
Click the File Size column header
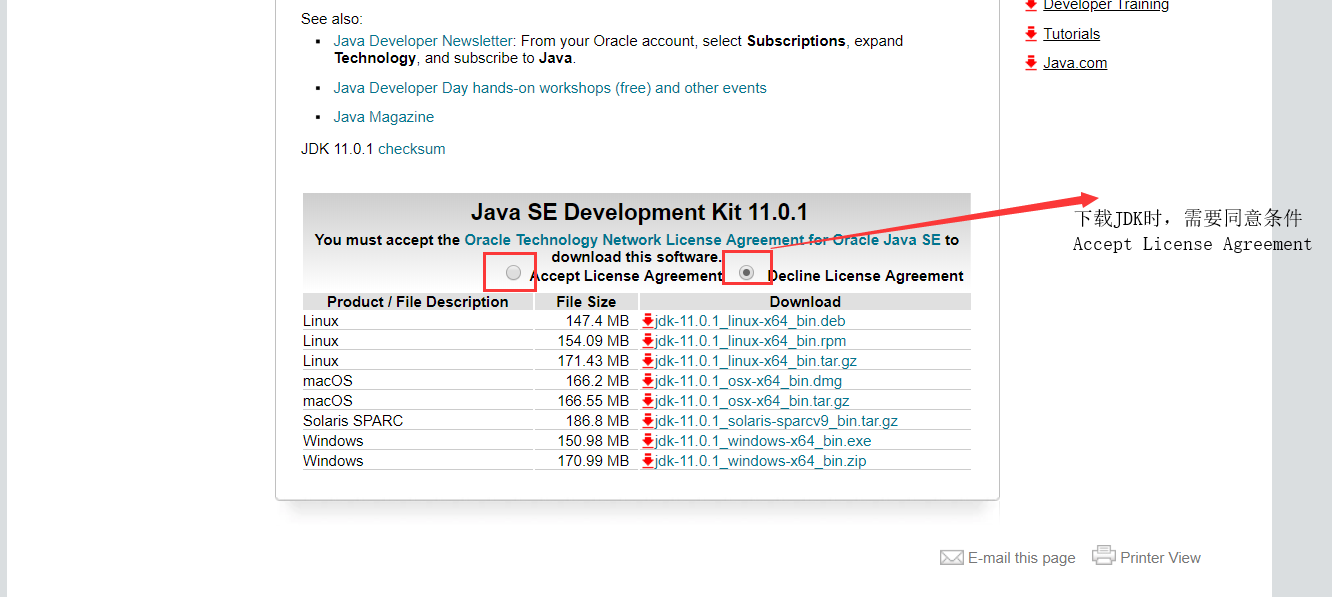pyautogui.click(x=586, y=302)
